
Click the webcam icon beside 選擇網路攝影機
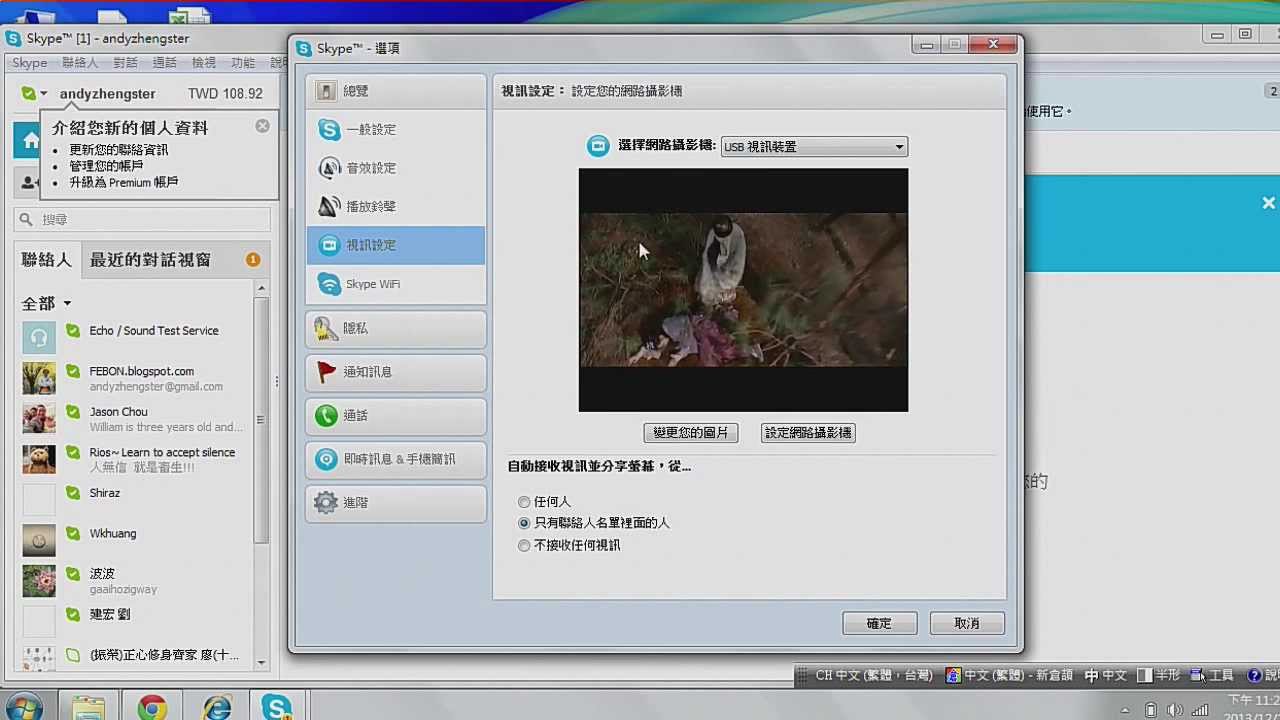[597, 146]
